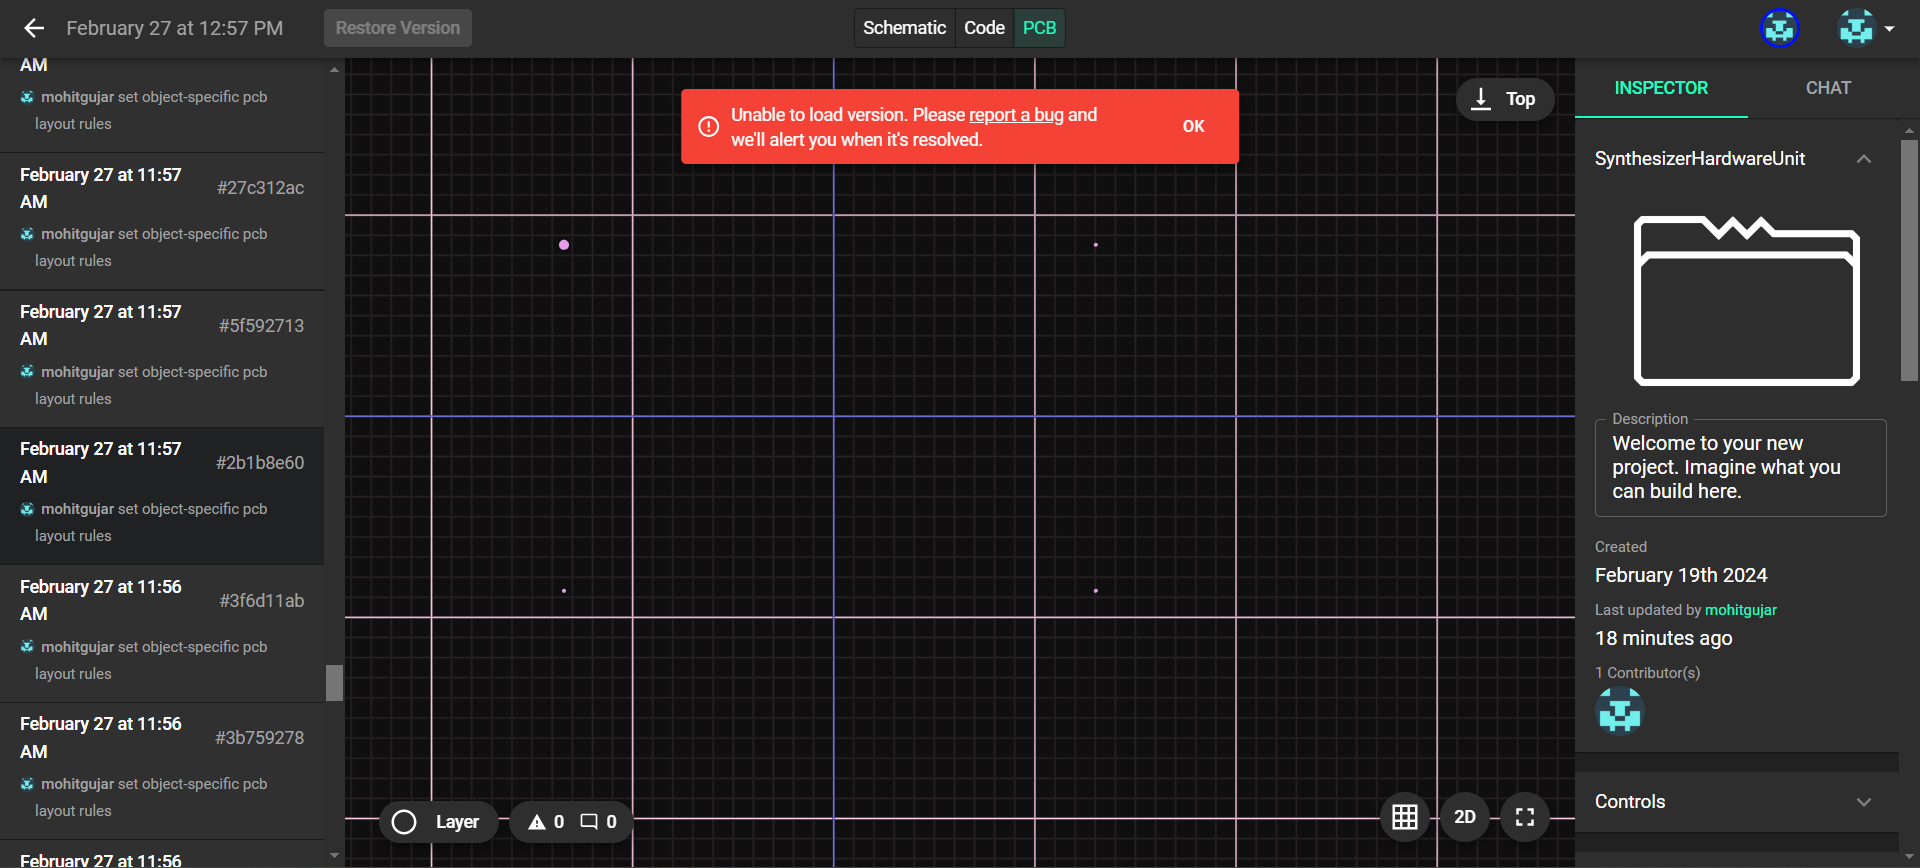Switch to the Code tab
The image size is (1920, 868).
984,28
